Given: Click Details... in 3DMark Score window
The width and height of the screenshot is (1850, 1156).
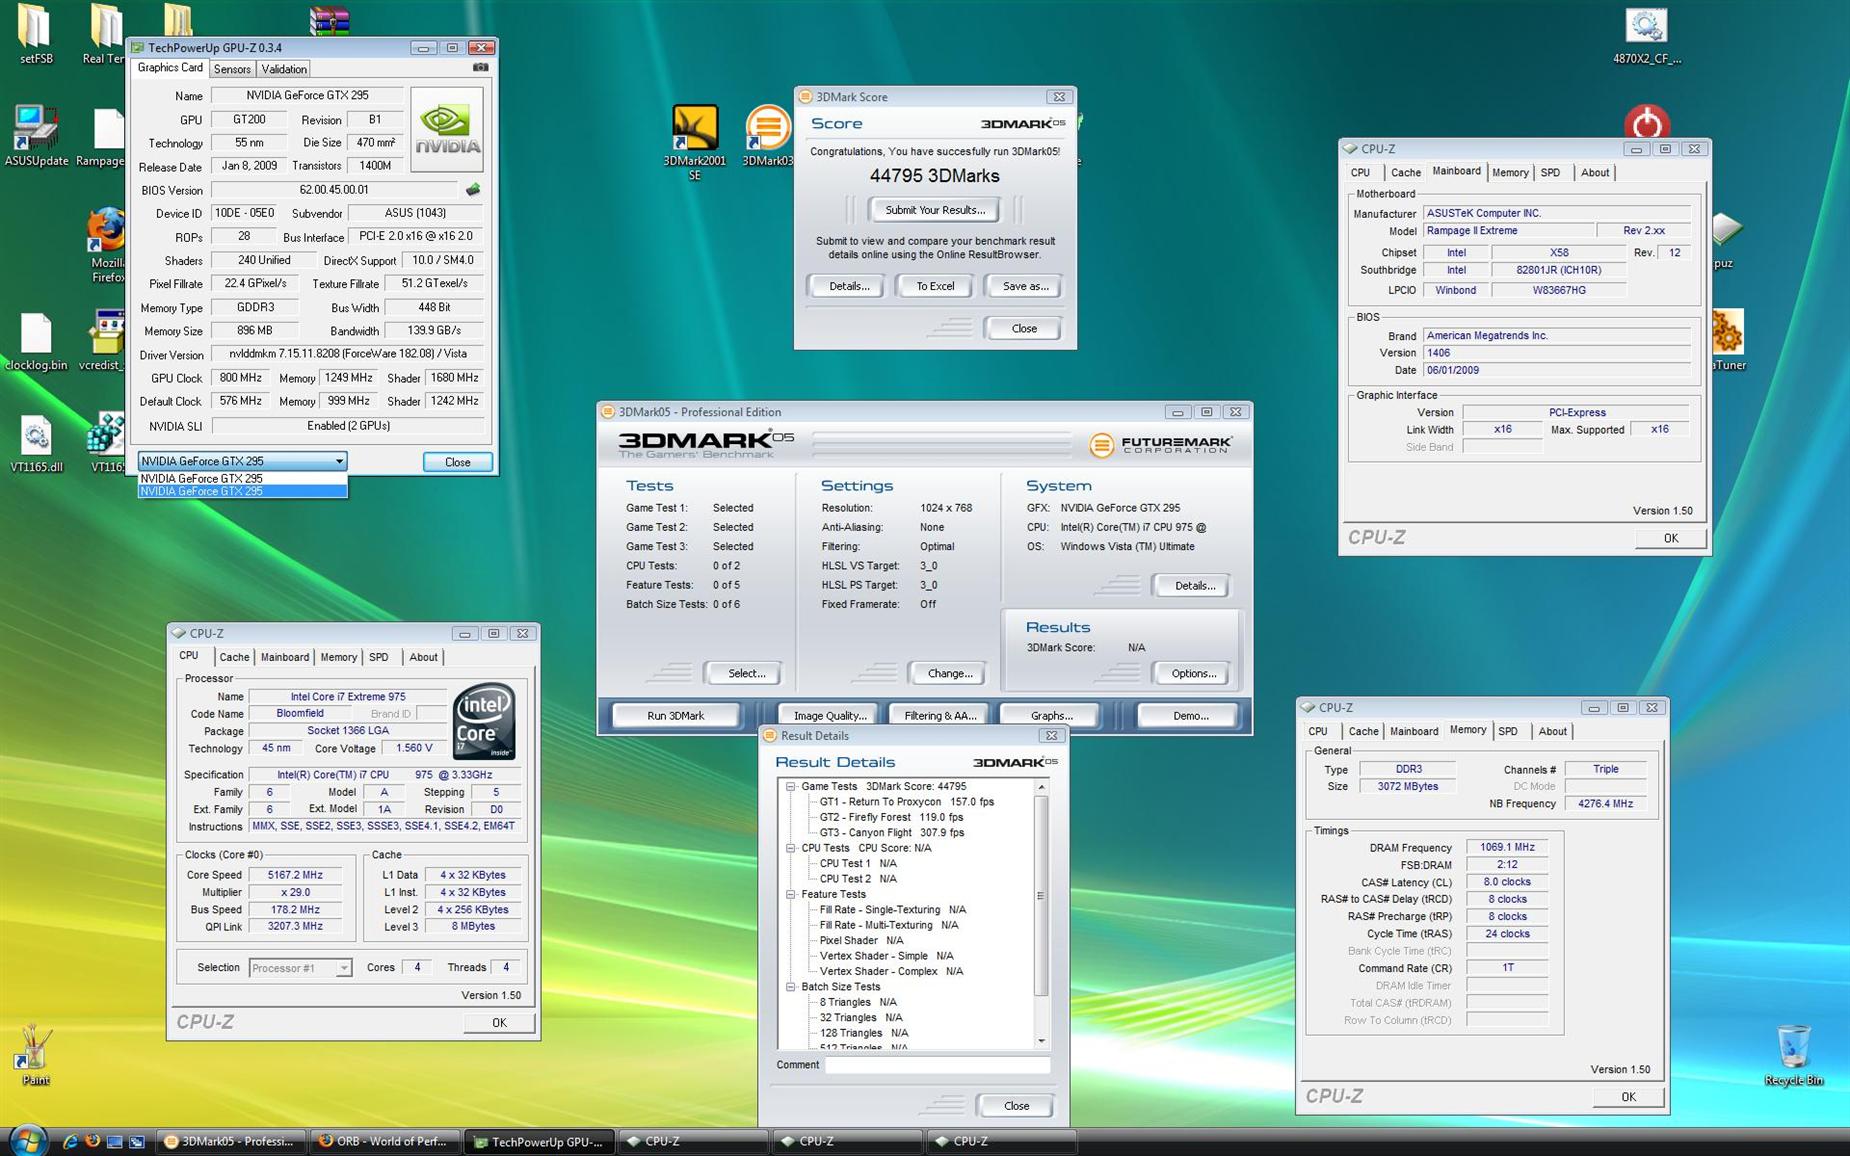Looking at the screenshot, I should (848, 286).
